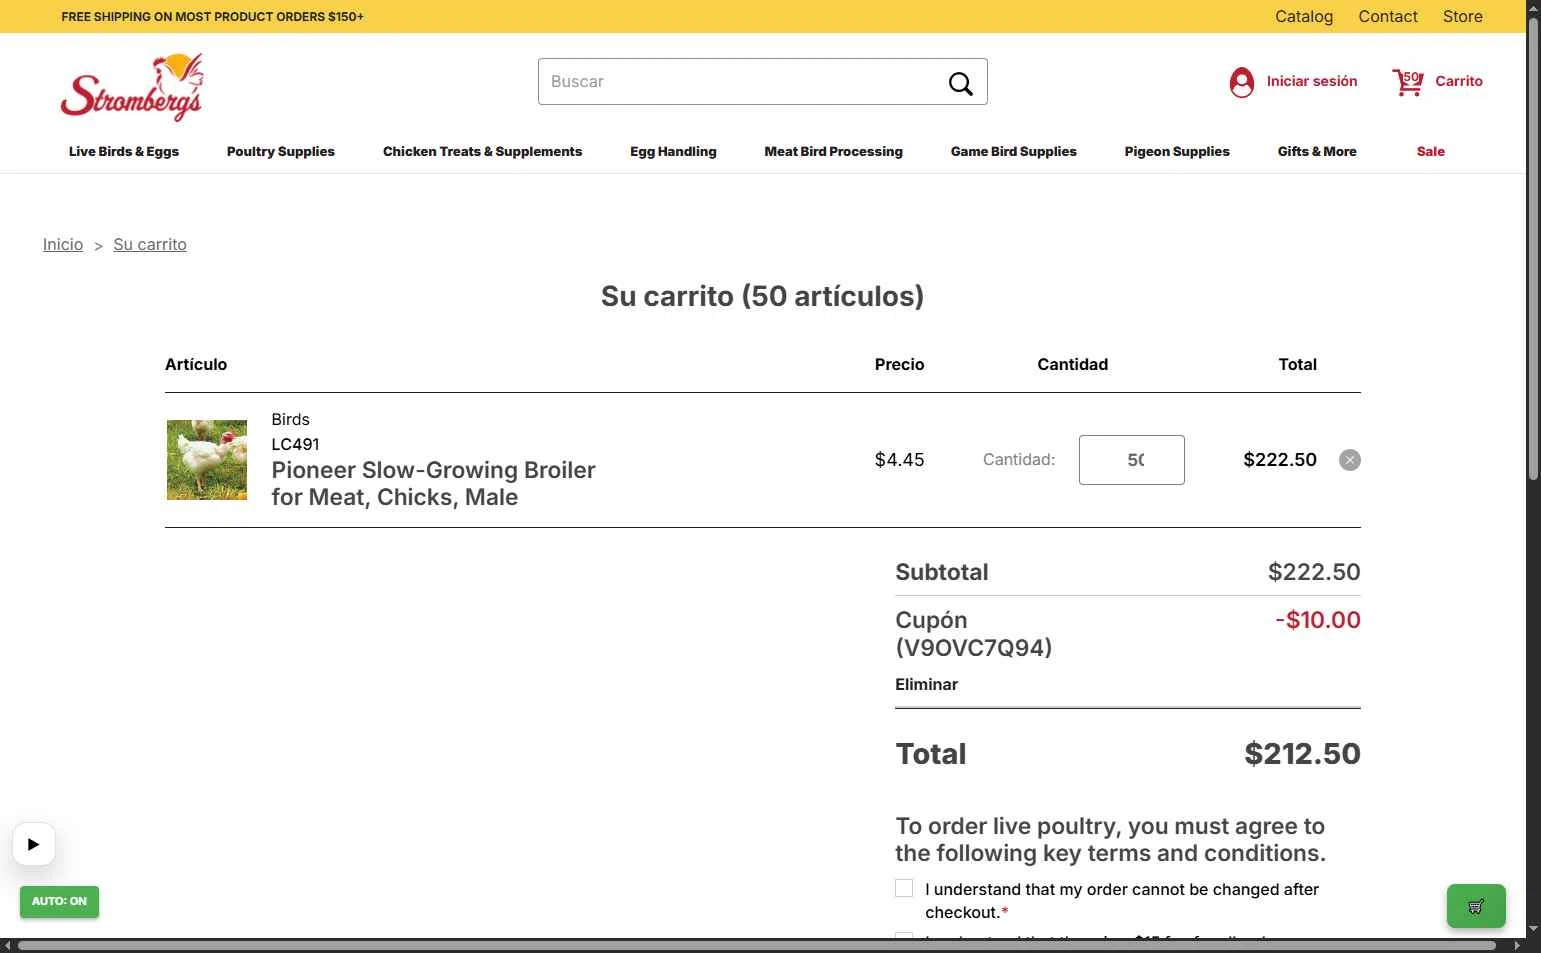Click Eliminar to remove the coupon
1541x953 pixels.
tap(926, 684)
